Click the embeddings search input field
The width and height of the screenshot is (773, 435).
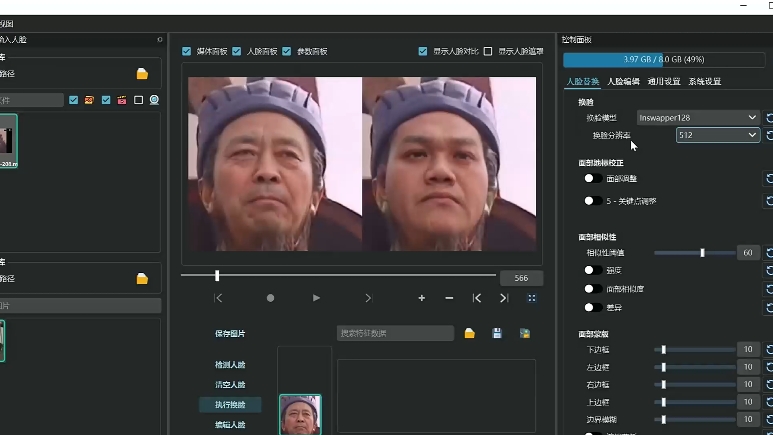click(x=395, y=333)
